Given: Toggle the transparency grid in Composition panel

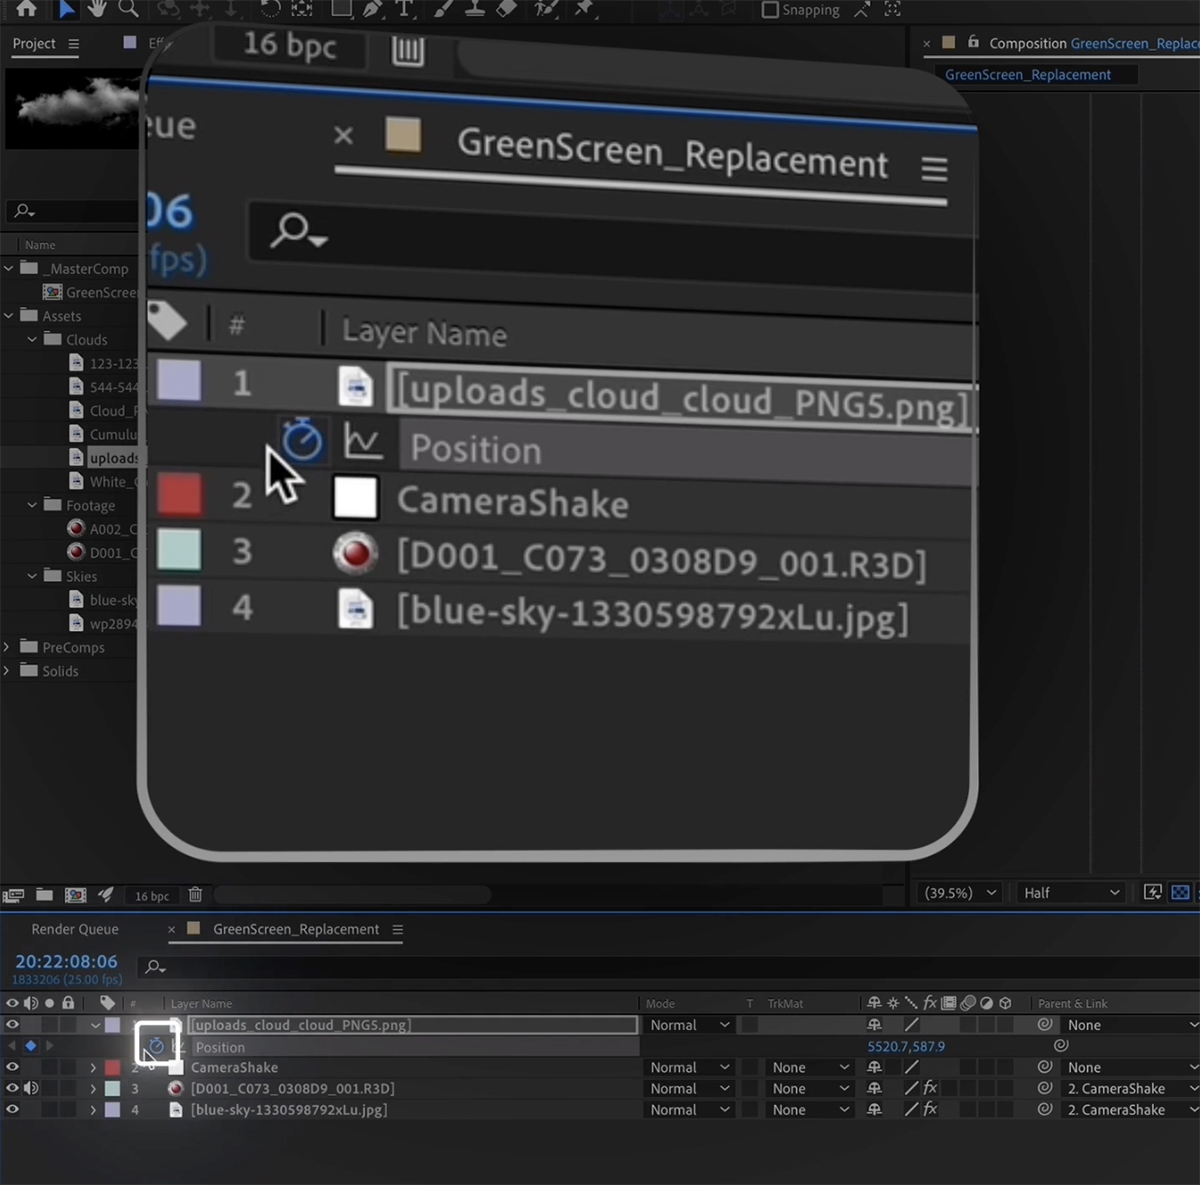Looking at the screenshot, I should tap(1180, 892).
